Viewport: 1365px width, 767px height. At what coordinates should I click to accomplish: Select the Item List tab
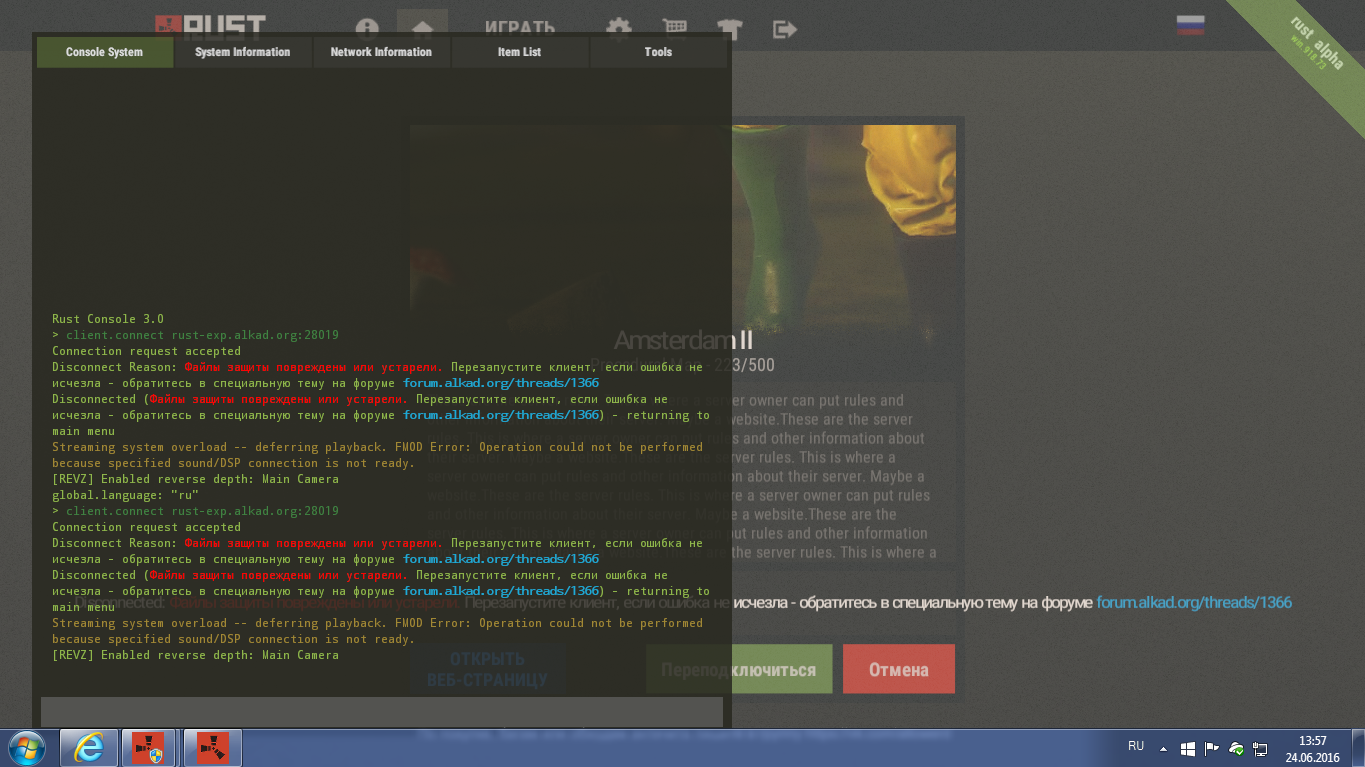click(519, 52)
